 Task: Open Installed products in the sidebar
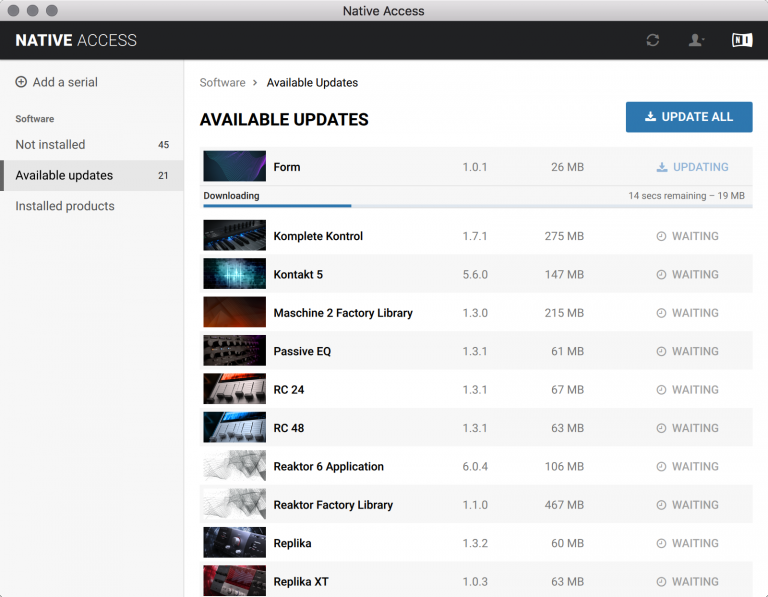coord(65,206)
